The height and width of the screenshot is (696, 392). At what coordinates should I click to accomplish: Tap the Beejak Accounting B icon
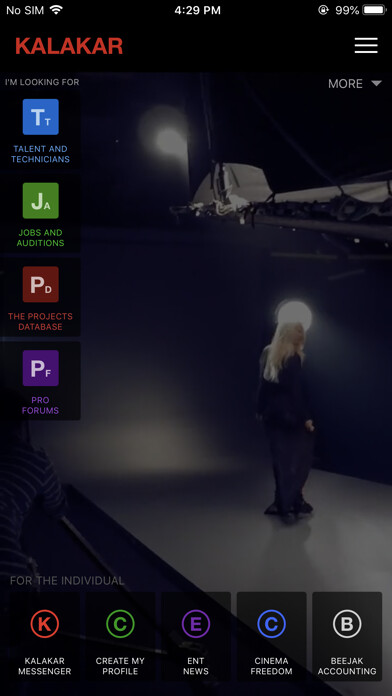[347, 624]
